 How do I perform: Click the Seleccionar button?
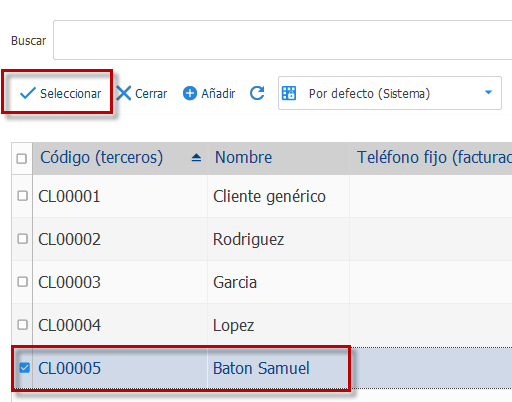(60, 93)
